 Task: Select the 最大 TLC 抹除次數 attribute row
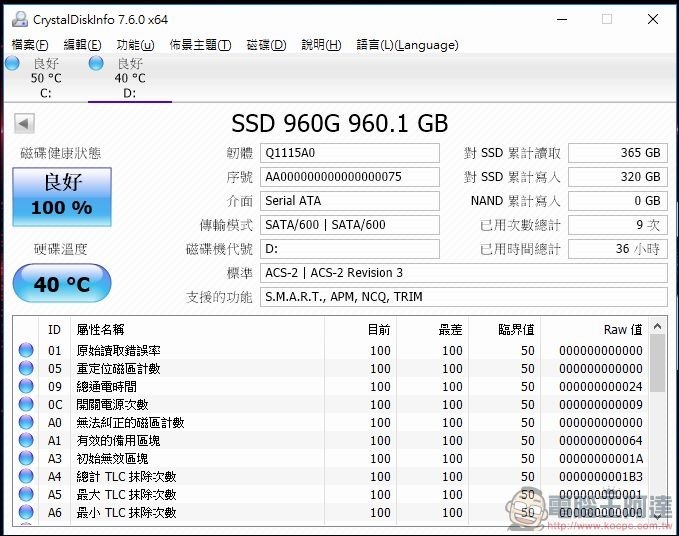(x=331, y=494)
